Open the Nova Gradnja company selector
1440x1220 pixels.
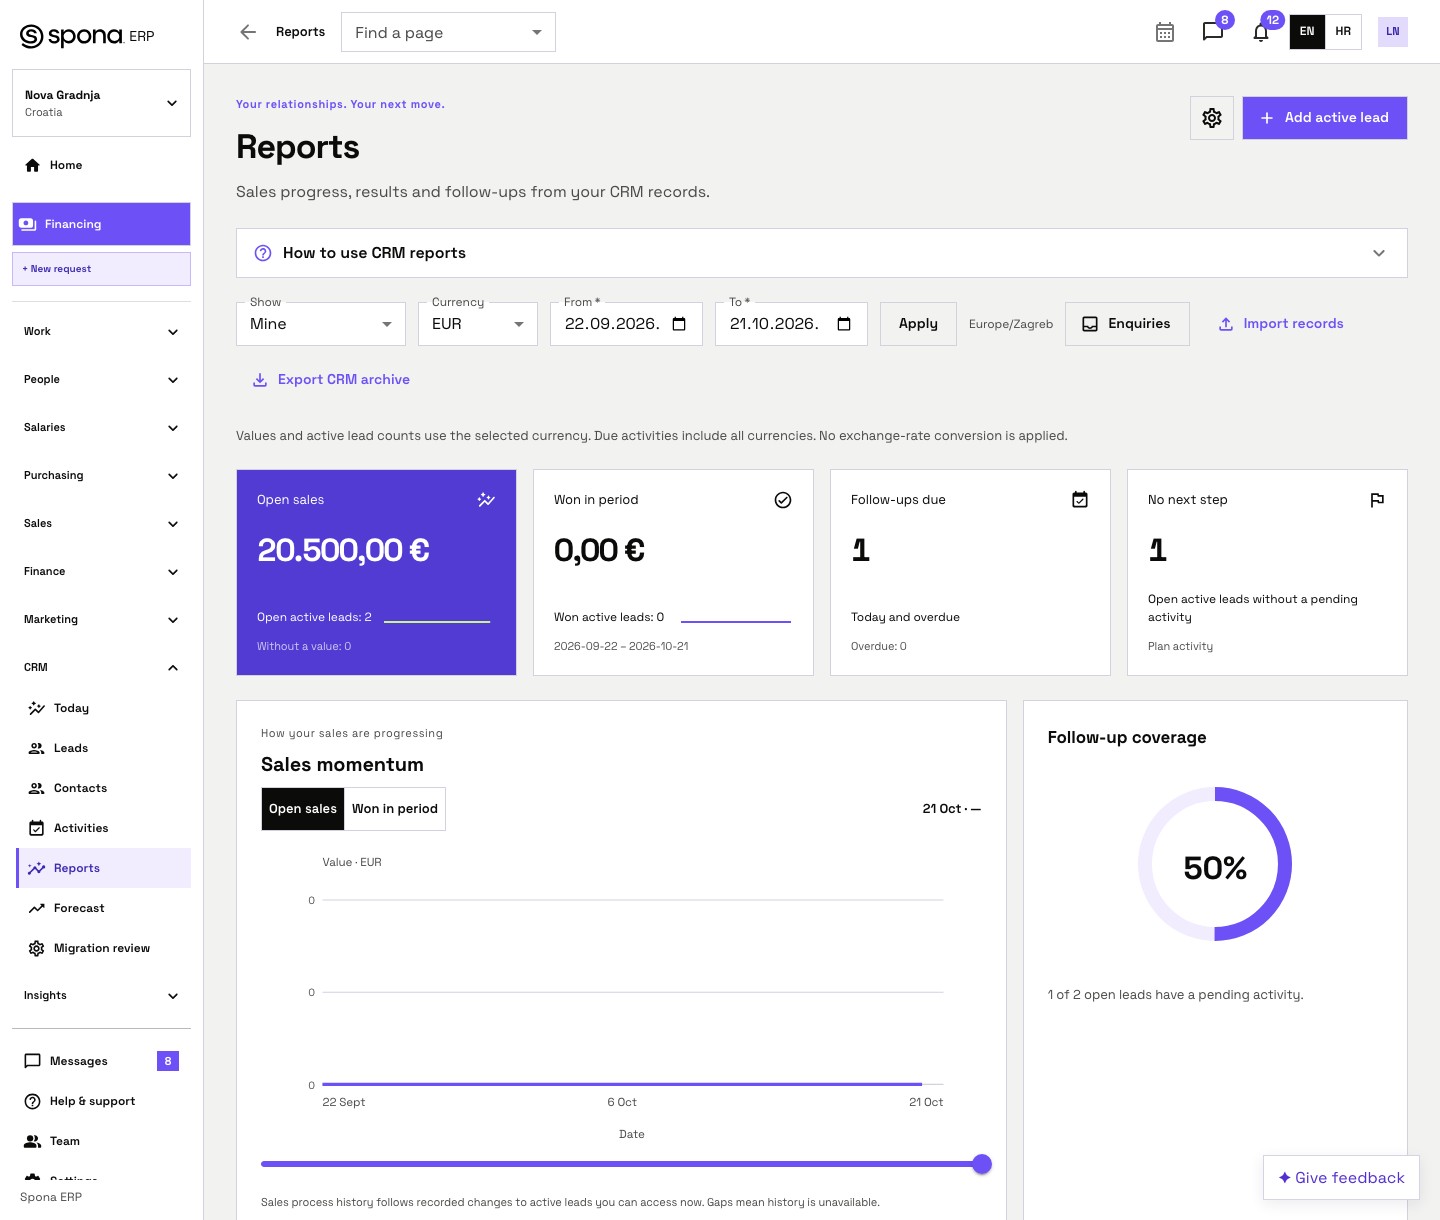(101, 103)
